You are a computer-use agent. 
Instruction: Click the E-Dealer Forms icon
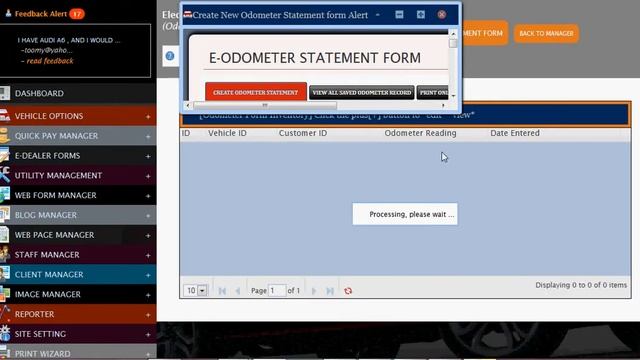point(4,155)
